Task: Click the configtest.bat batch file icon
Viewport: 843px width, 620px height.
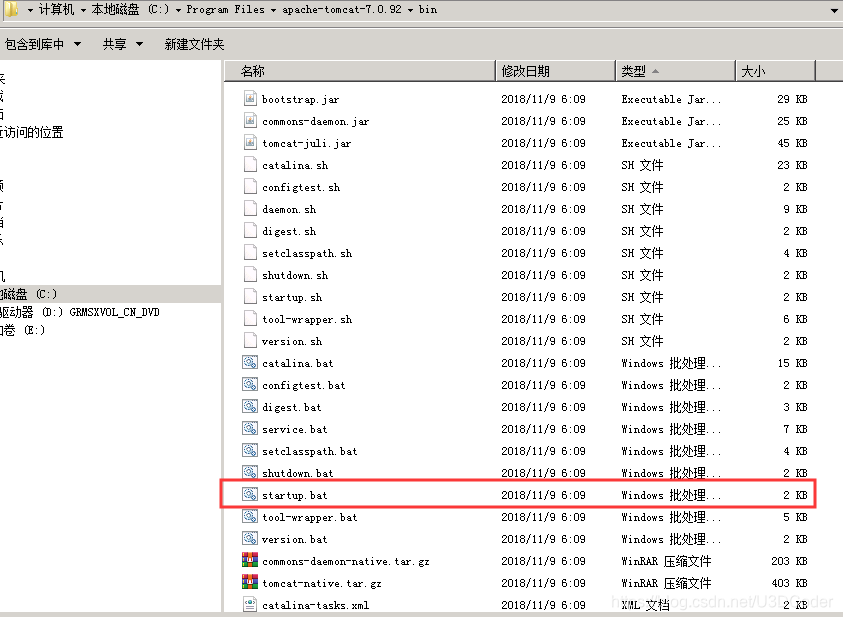Action: click(x=250, y=385)
